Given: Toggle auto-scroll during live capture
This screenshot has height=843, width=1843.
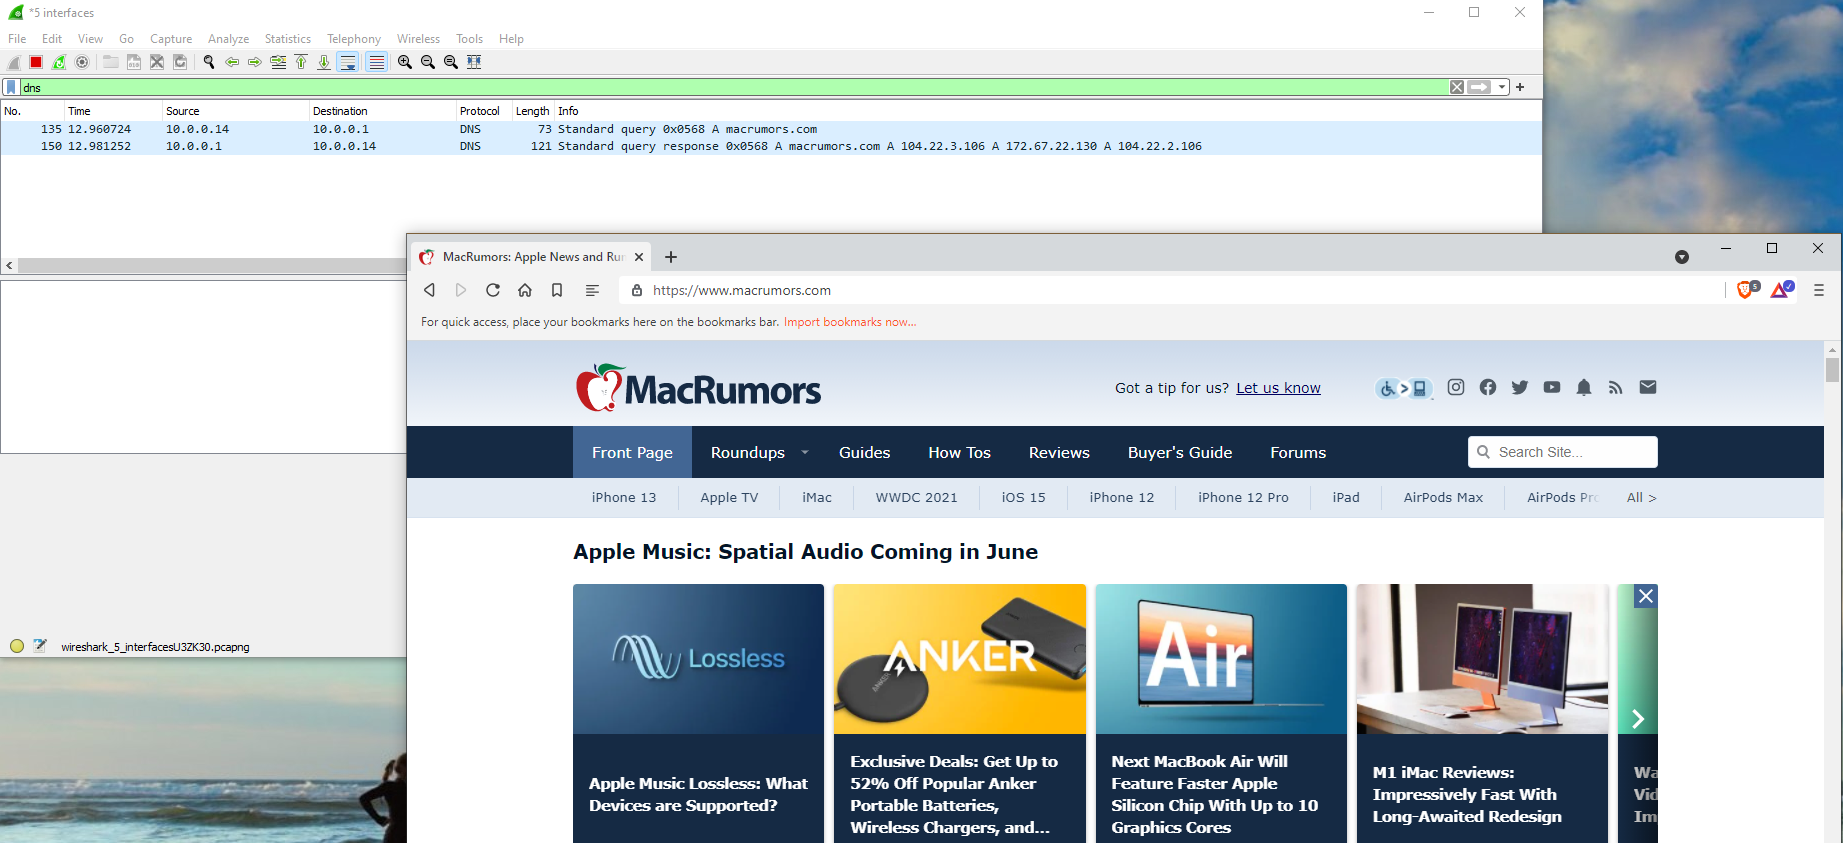Looking at the screenshot, I should click(x=348, y=62).
